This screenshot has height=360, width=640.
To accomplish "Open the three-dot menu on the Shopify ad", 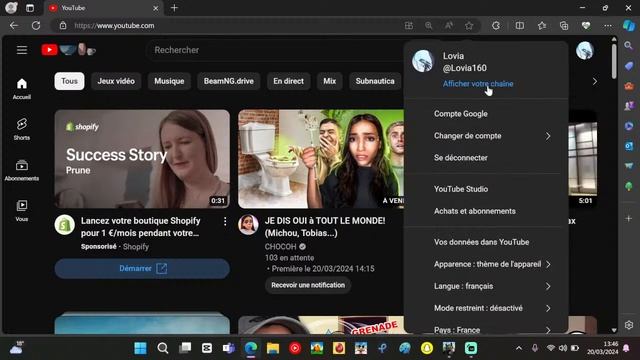I will pyautogui.click(x=225, y=221).
